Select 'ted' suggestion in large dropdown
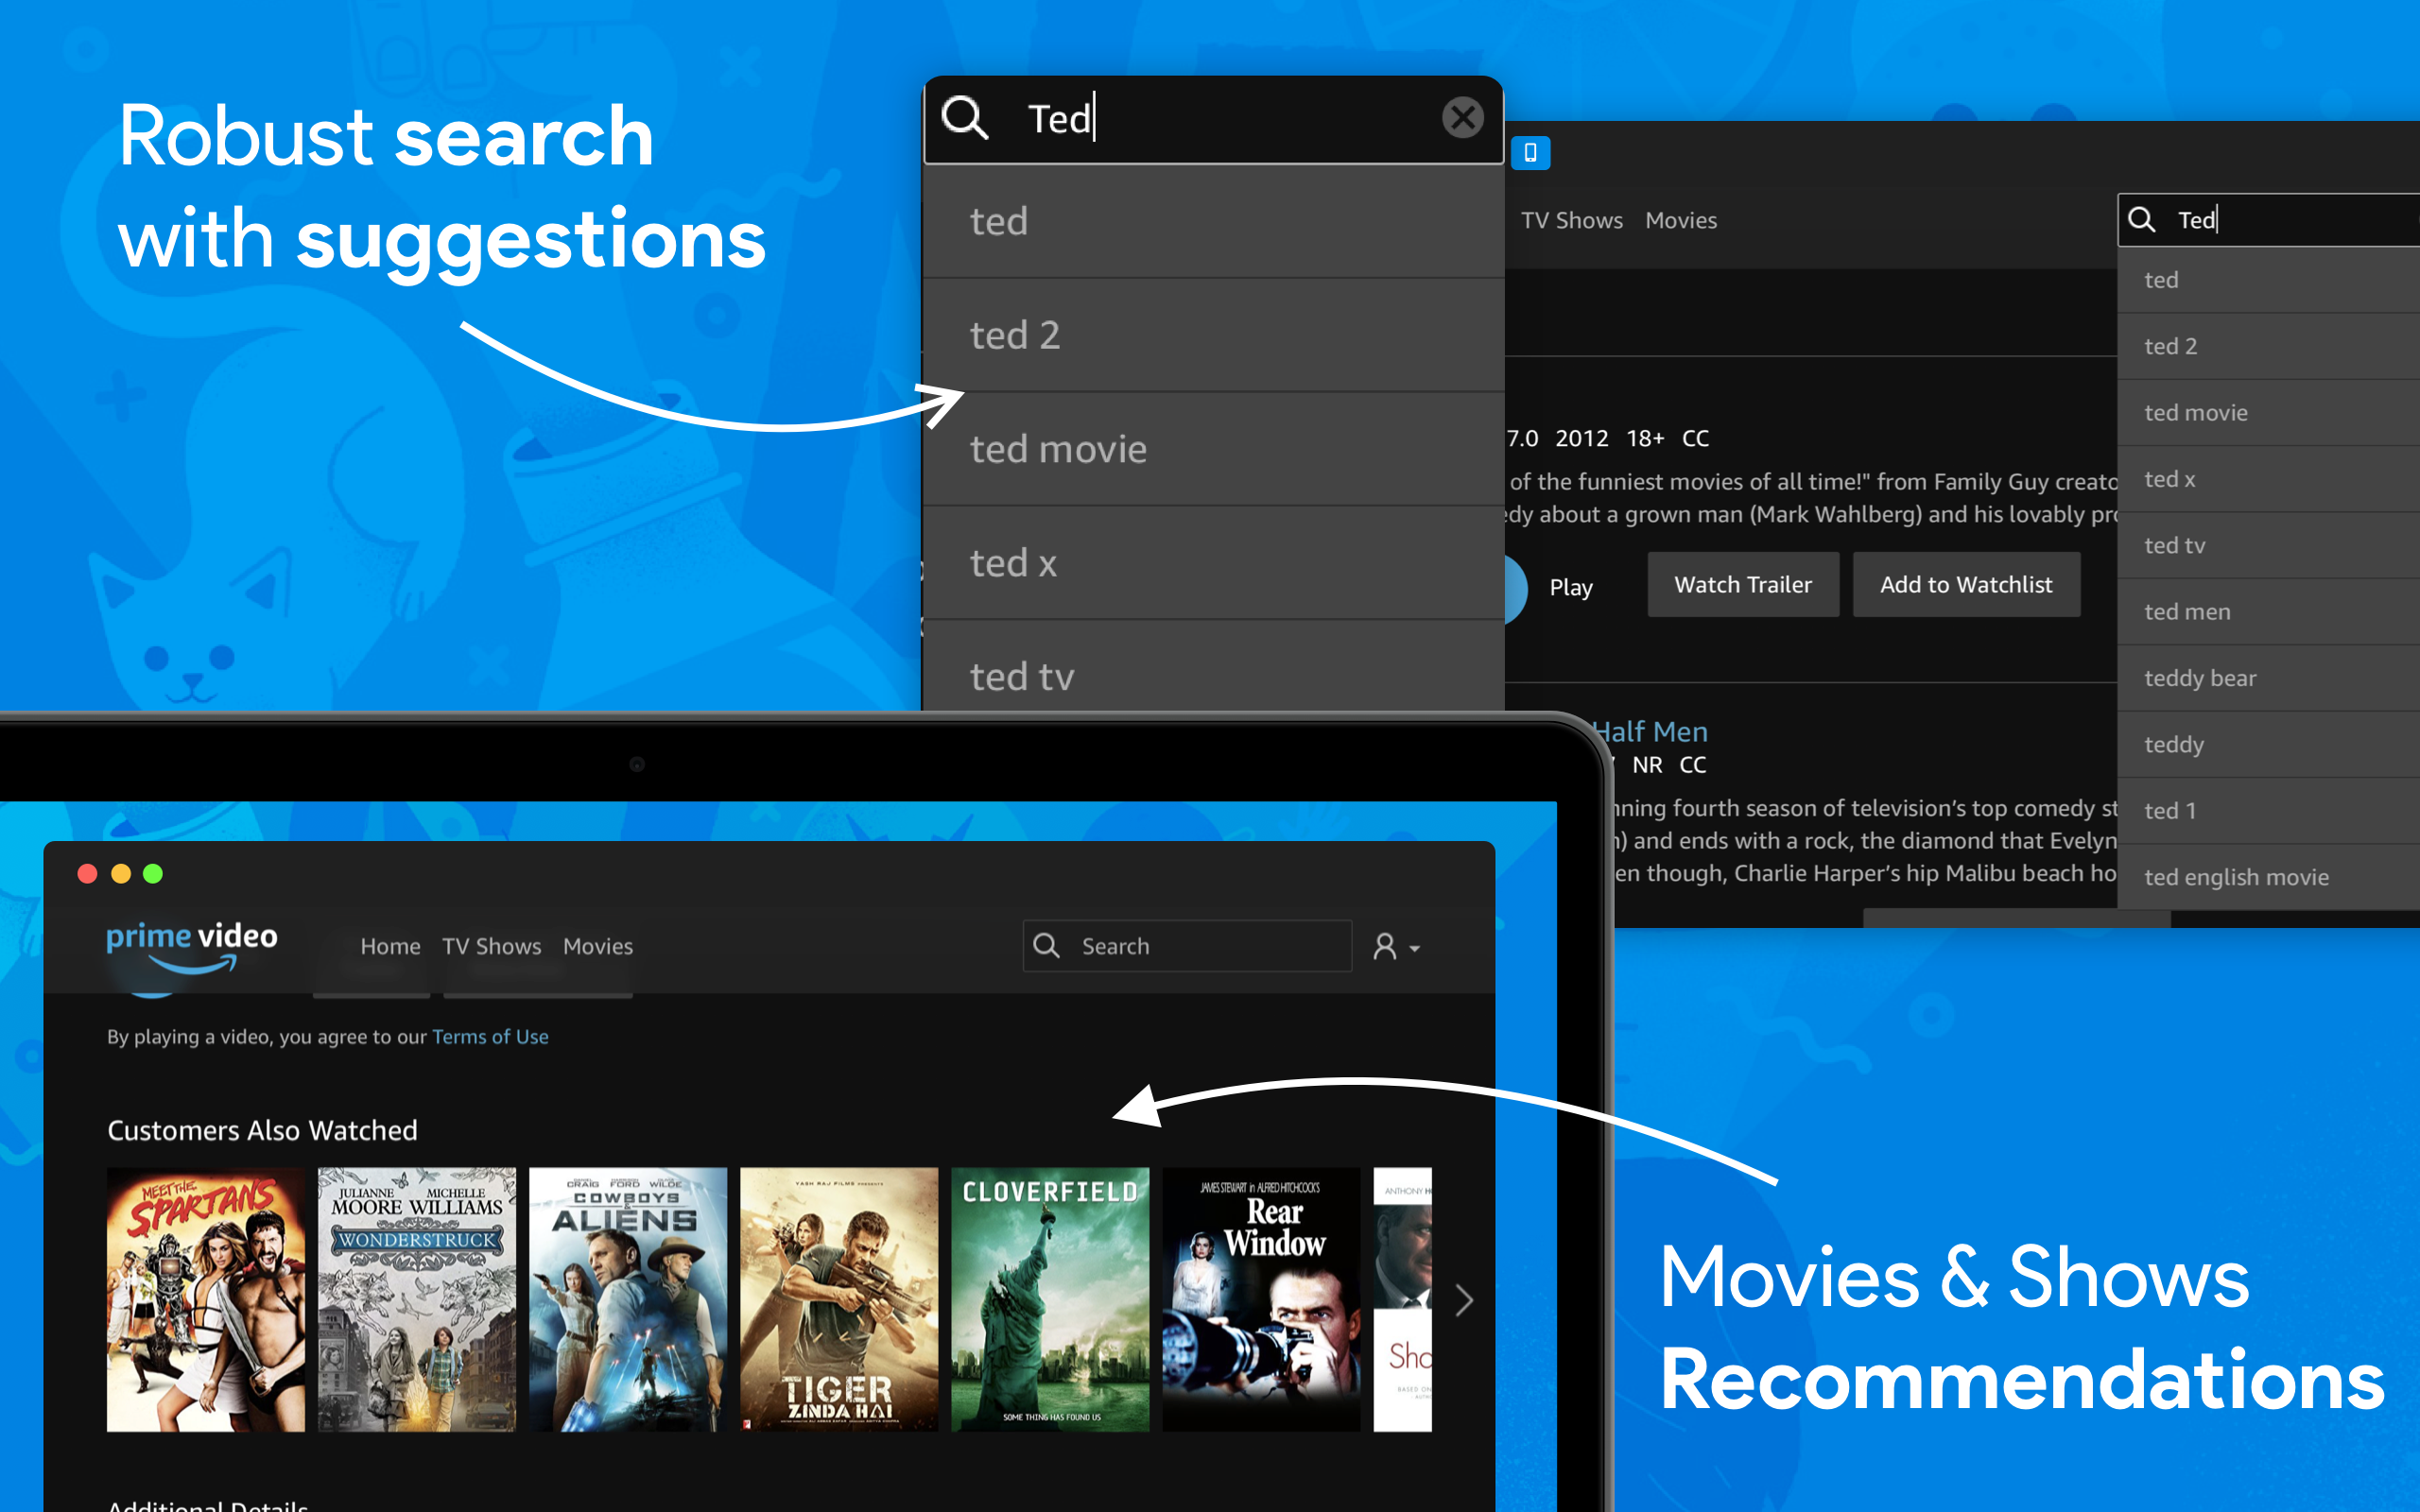2420x1512 pixels. (x=1213, y=221)
